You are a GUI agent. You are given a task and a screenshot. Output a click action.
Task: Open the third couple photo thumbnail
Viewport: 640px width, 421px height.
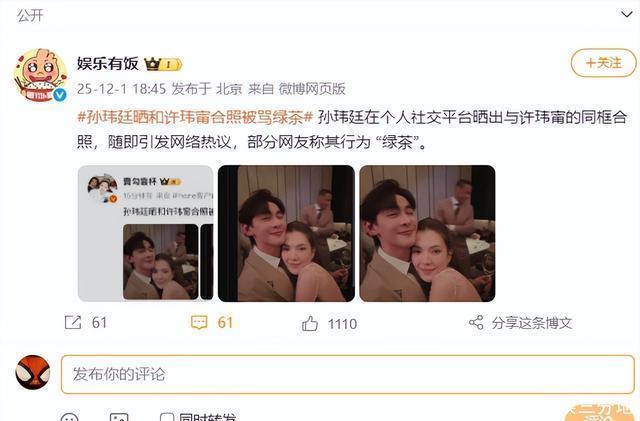(427, 233)
